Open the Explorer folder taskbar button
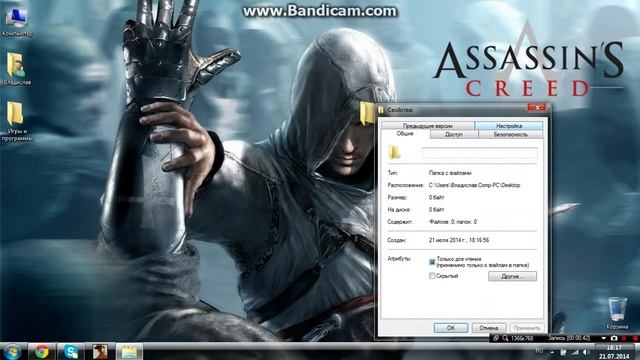The height and width of the screenshot is (360, 640). (x=129, y=351)
